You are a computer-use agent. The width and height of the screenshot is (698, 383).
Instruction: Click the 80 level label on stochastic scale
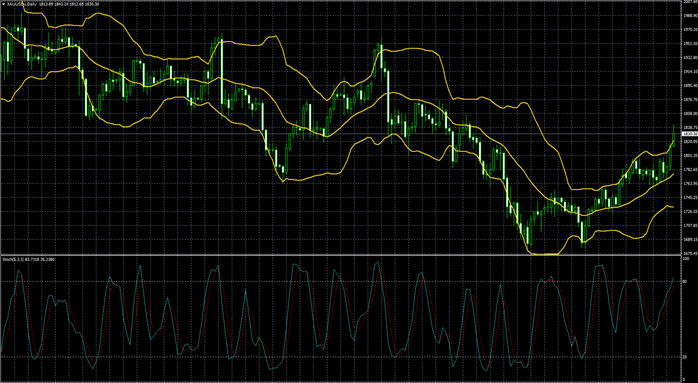coord(685,282)
